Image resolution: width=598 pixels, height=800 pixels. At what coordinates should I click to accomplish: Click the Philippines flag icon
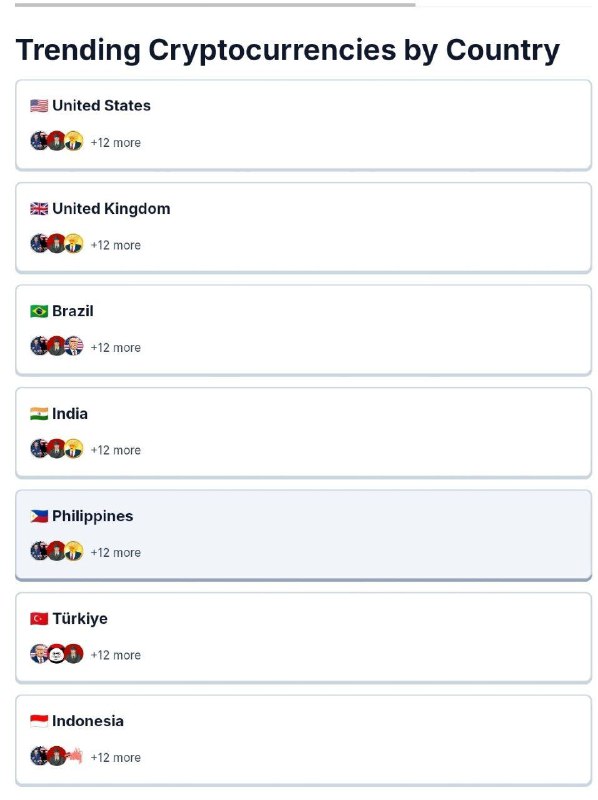click(39, 516)
